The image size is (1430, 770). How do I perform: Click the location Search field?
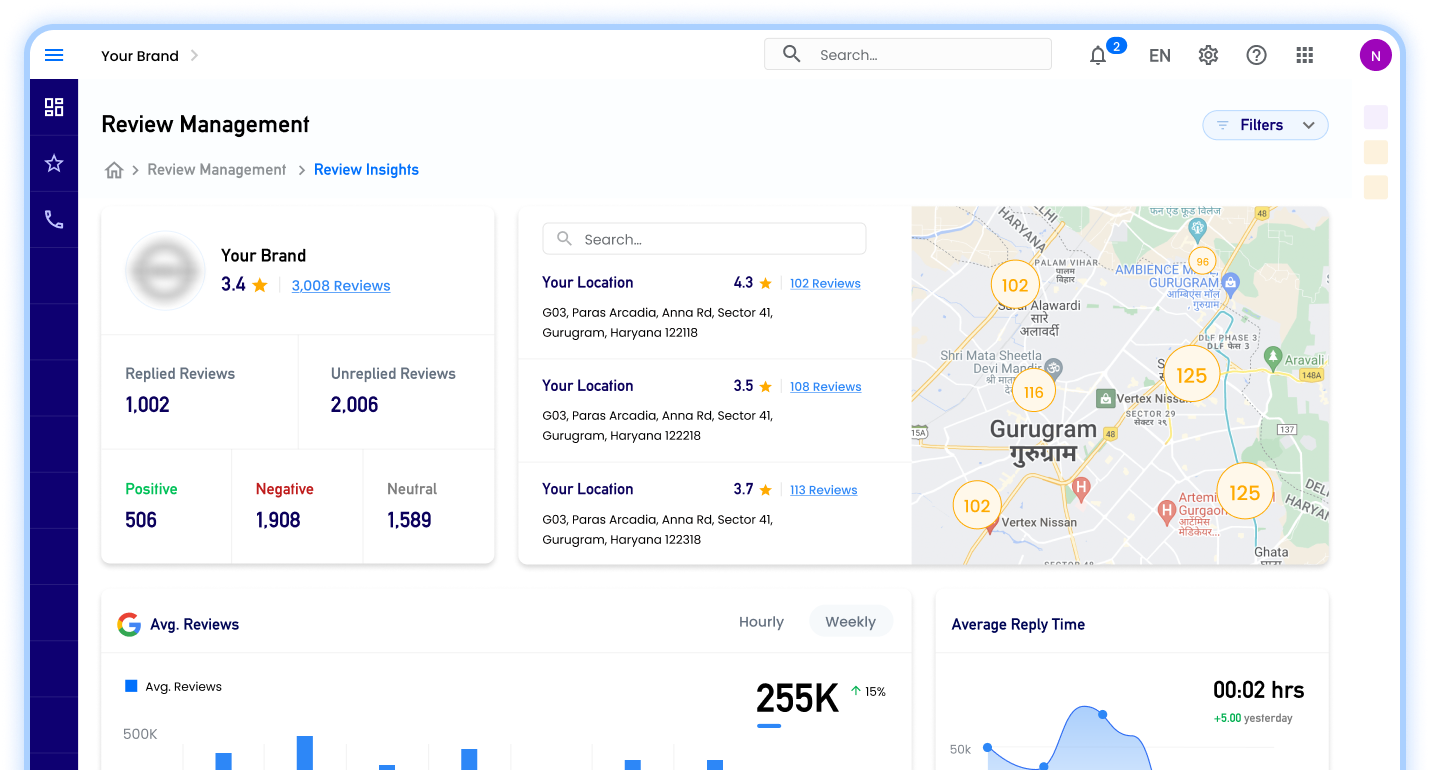[x=704, y=239]
